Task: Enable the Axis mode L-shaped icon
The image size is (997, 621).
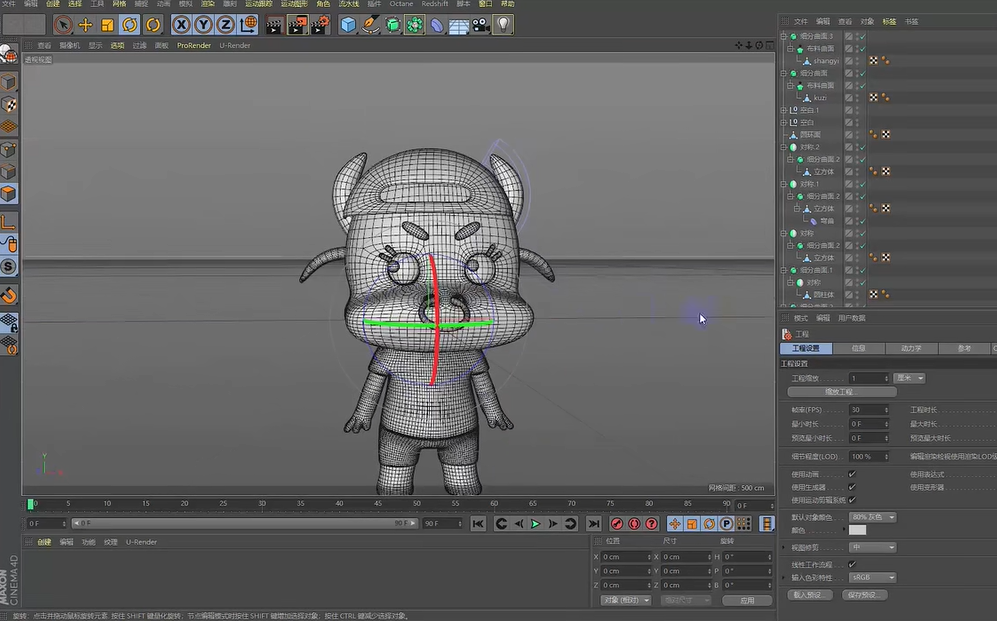Action: point(9,222)
